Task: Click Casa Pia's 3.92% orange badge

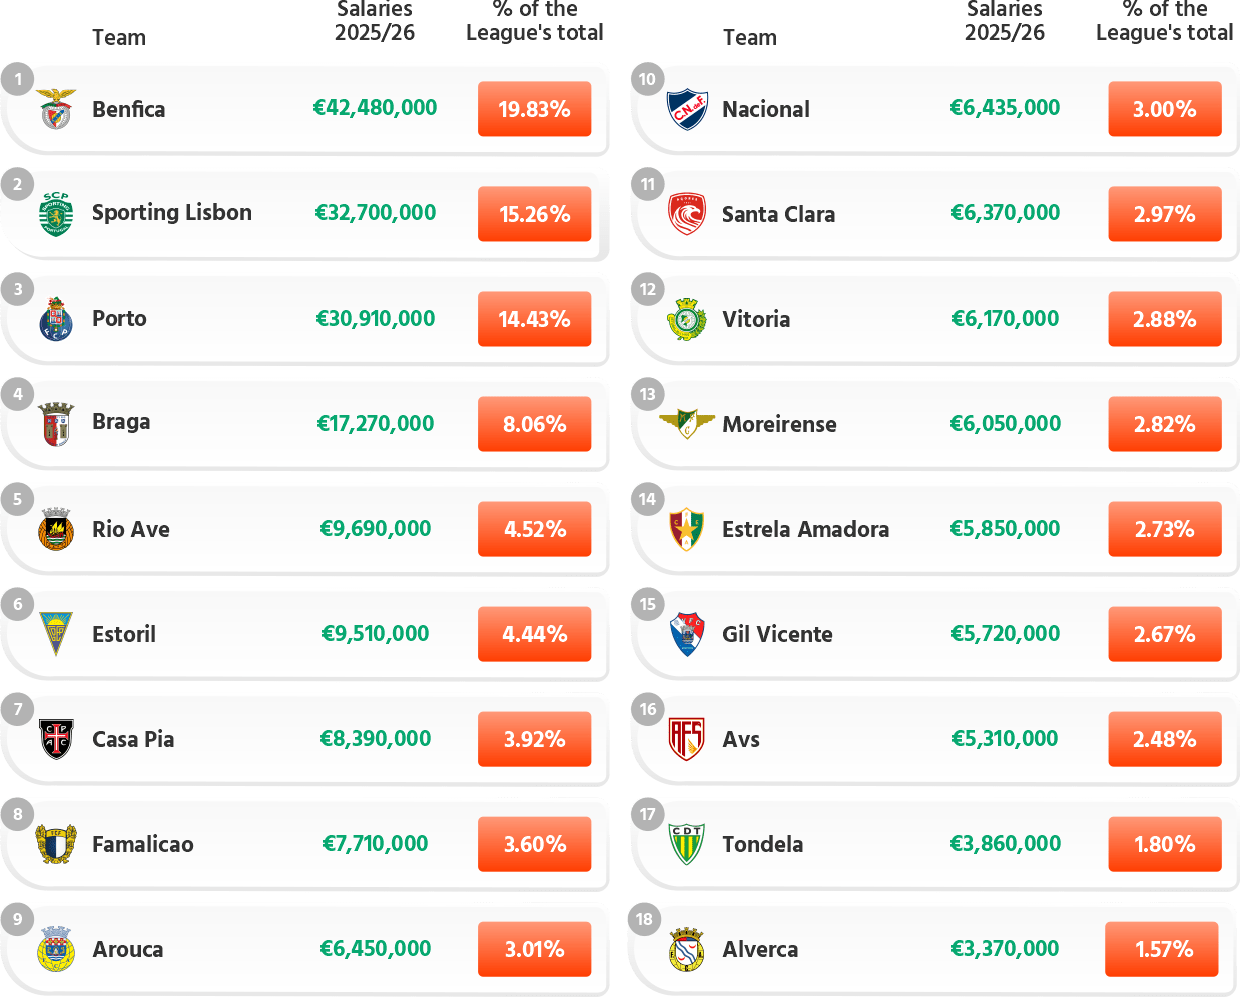Action: coord(534,739)
